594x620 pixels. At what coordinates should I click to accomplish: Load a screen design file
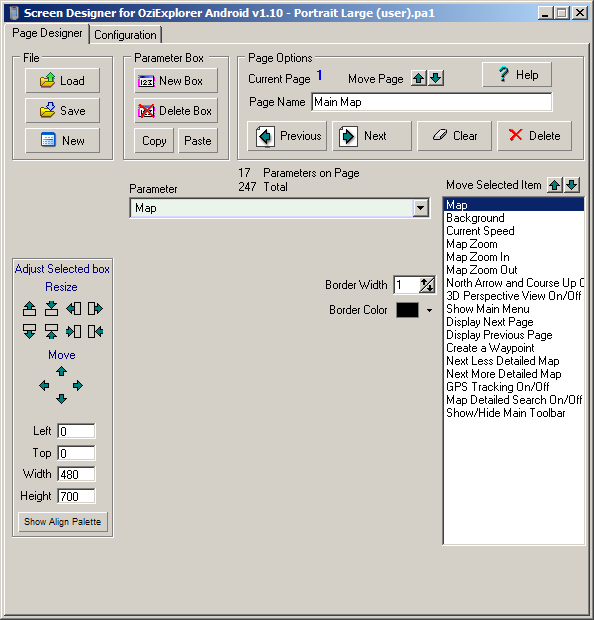[x=62, y=80]
